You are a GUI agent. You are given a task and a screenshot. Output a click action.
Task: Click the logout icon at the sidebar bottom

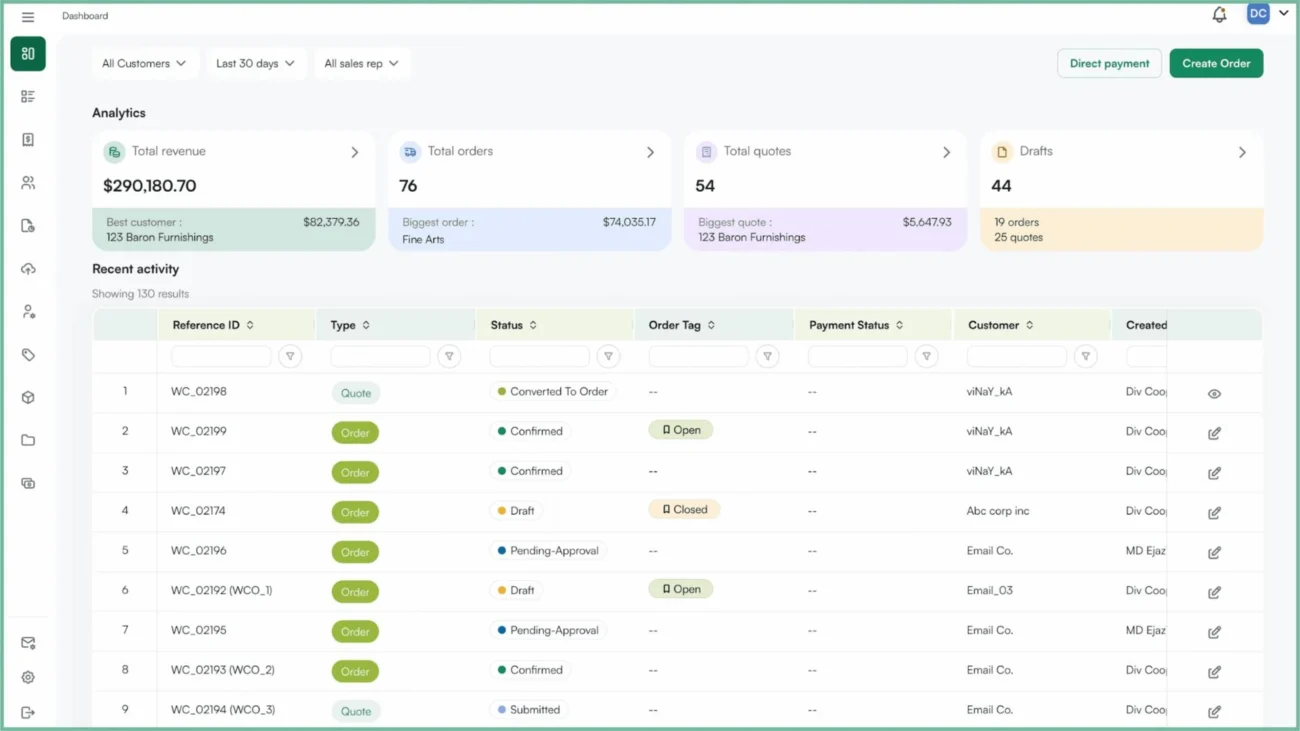click(27, 712)
